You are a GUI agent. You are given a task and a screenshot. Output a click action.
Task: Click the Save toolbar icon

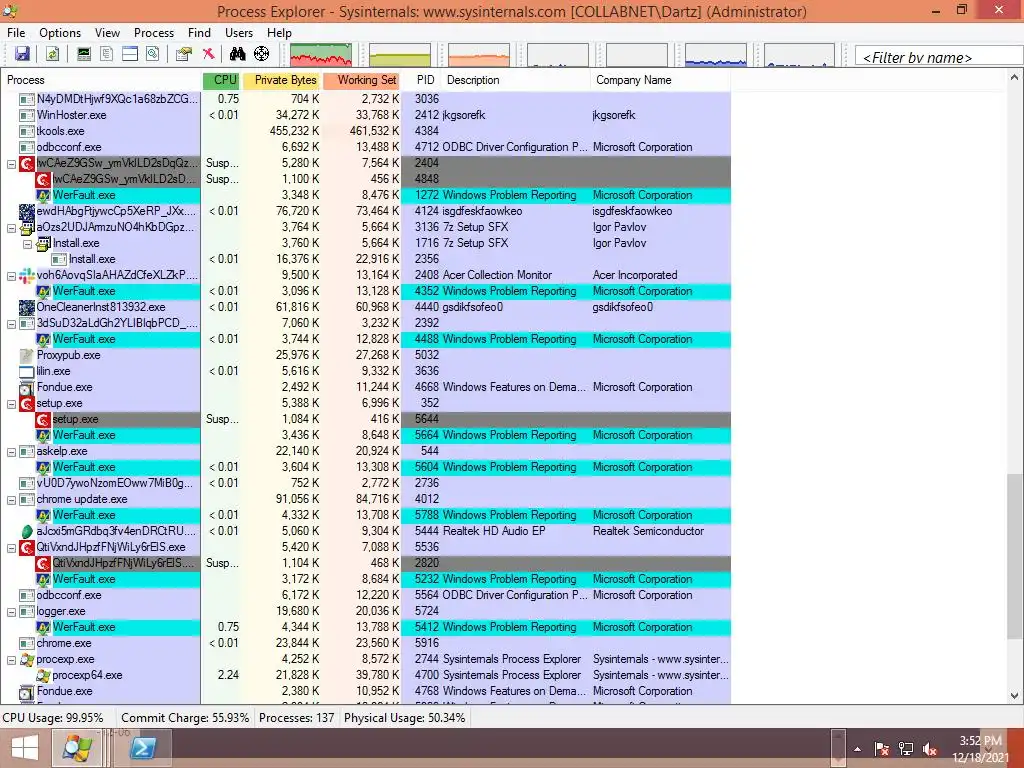pos(22,54)
